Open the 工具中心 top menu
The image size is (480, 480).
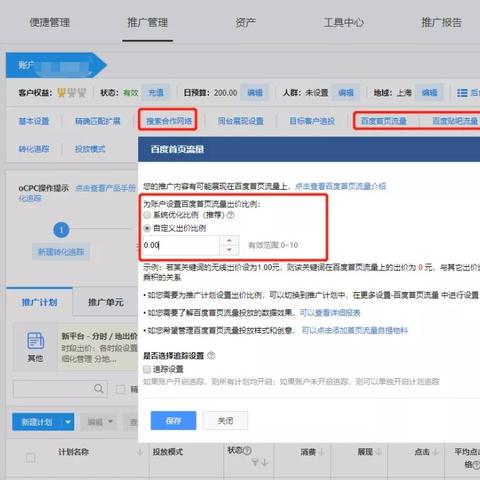(343, 23)
